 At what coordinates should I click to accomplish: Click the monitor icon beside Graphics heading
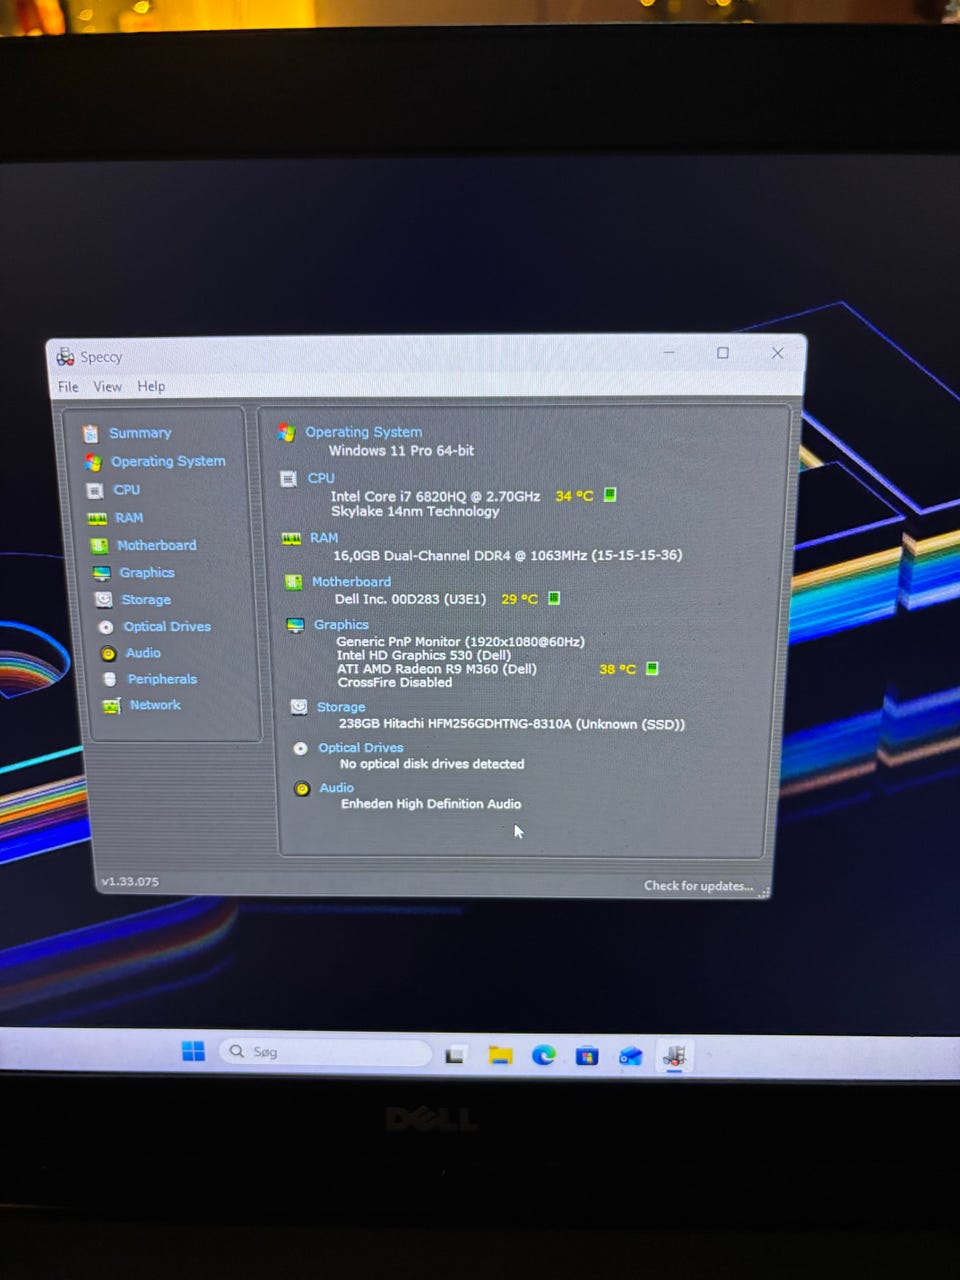click(295, 625)
